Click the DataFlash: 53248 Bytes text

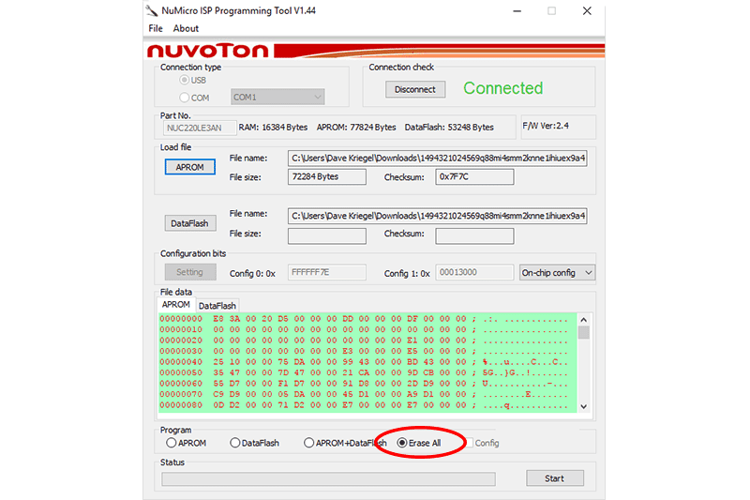[x=449, y=127]
